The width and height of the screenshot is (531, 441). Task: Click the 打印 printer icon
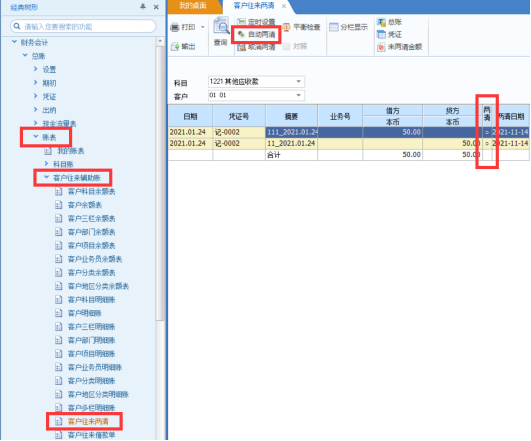tap(175, 27)
